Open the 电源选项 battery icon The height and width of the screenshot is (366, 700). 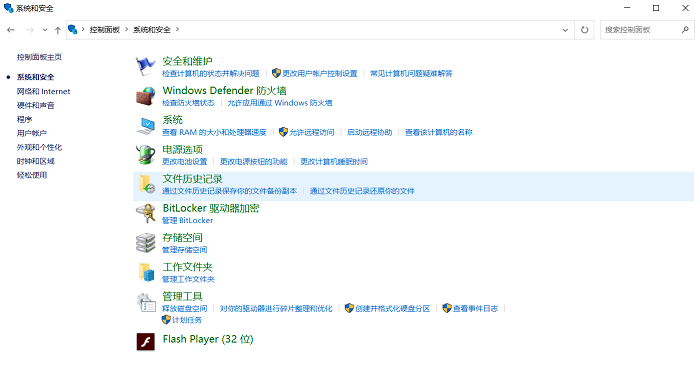point(146,155)
